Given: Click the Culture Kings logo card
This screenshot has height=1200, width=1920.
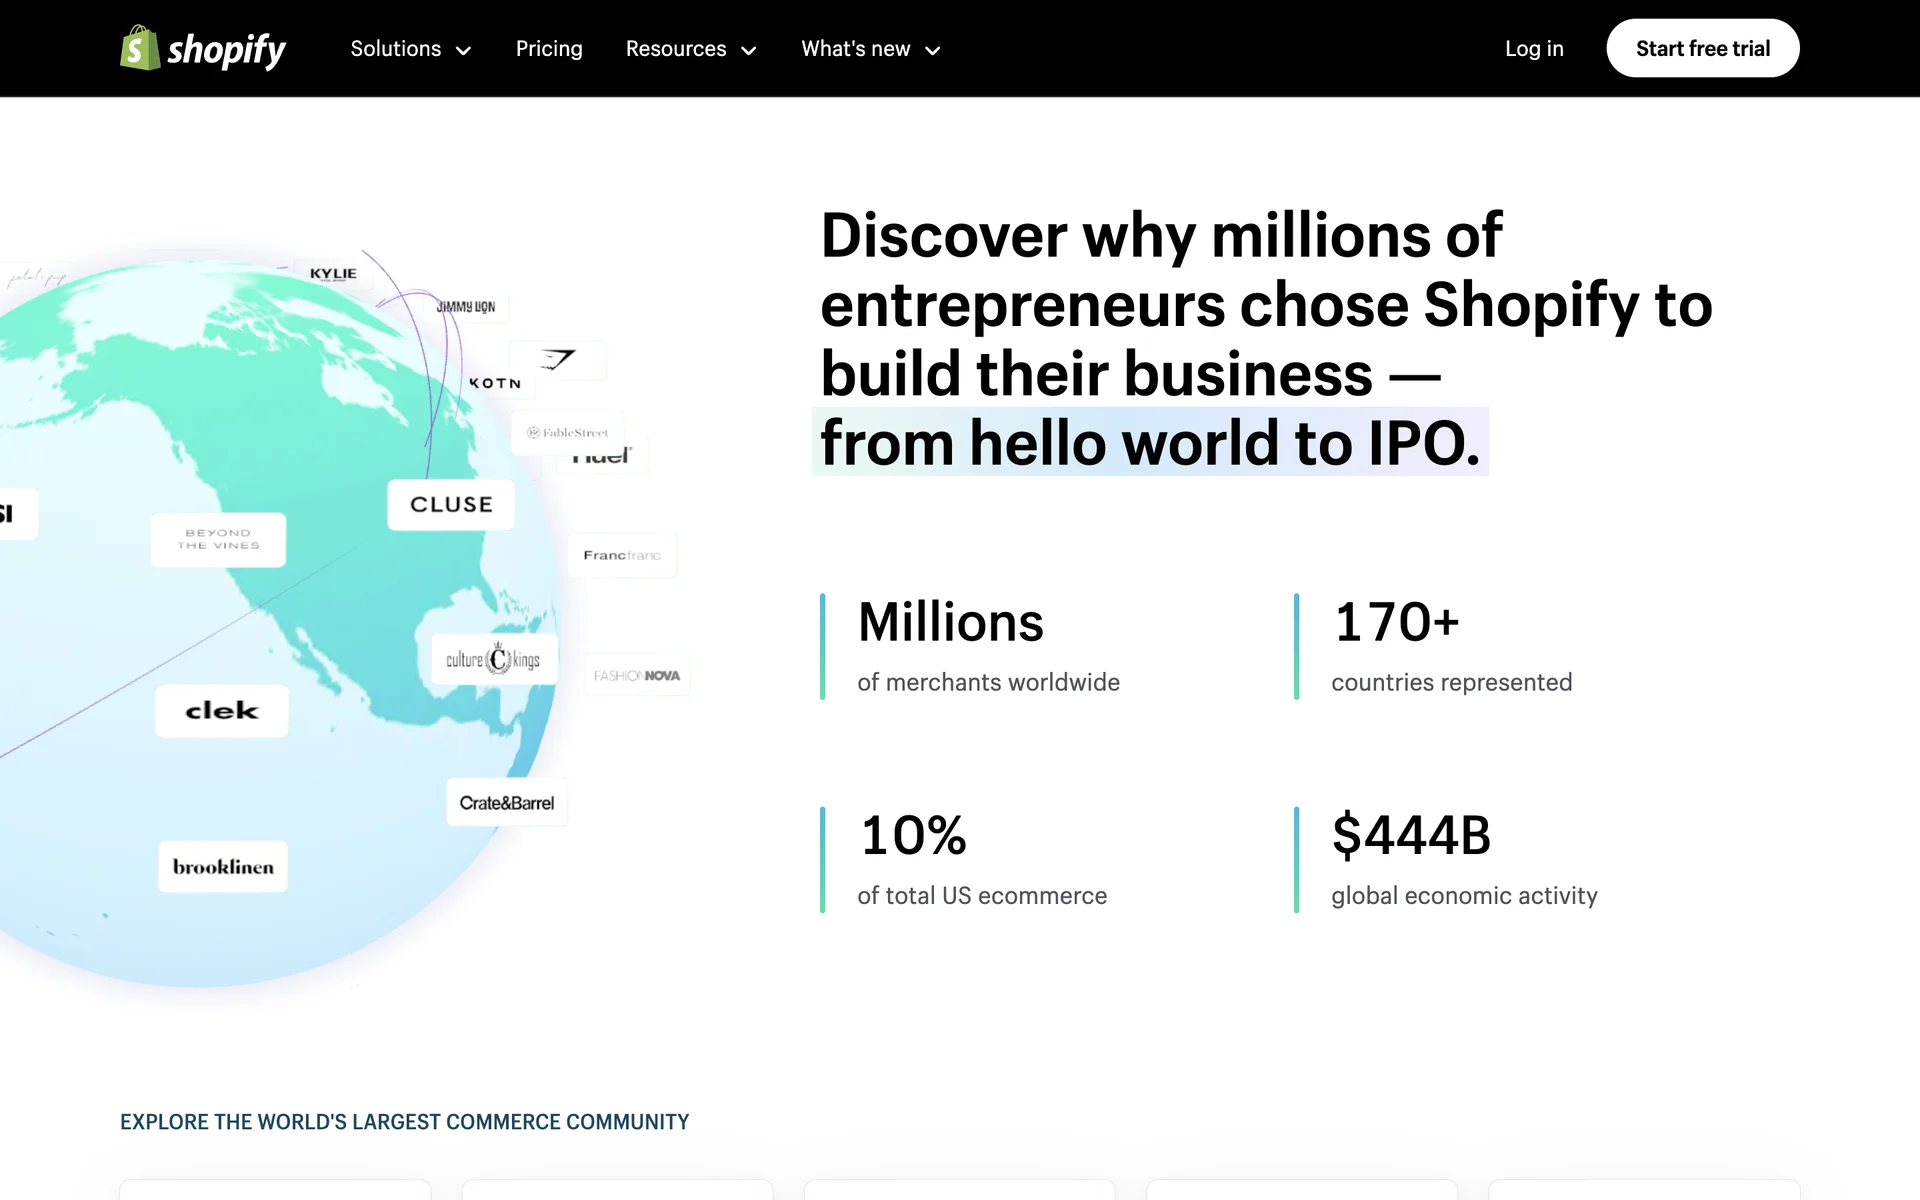Looking at the screenshot, I should point(493,660).
